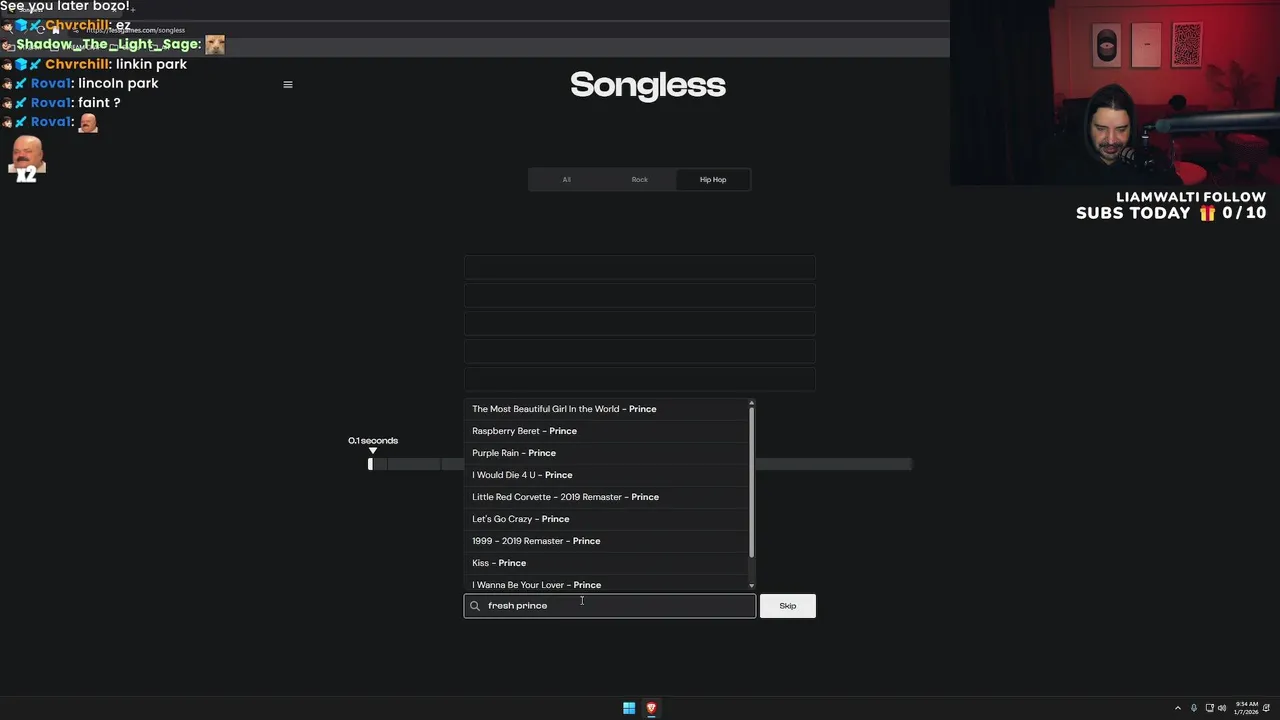Switch to the Rock genre tab
The width and height of the screenshot is (1280, 720).
[x=639, y=180]
